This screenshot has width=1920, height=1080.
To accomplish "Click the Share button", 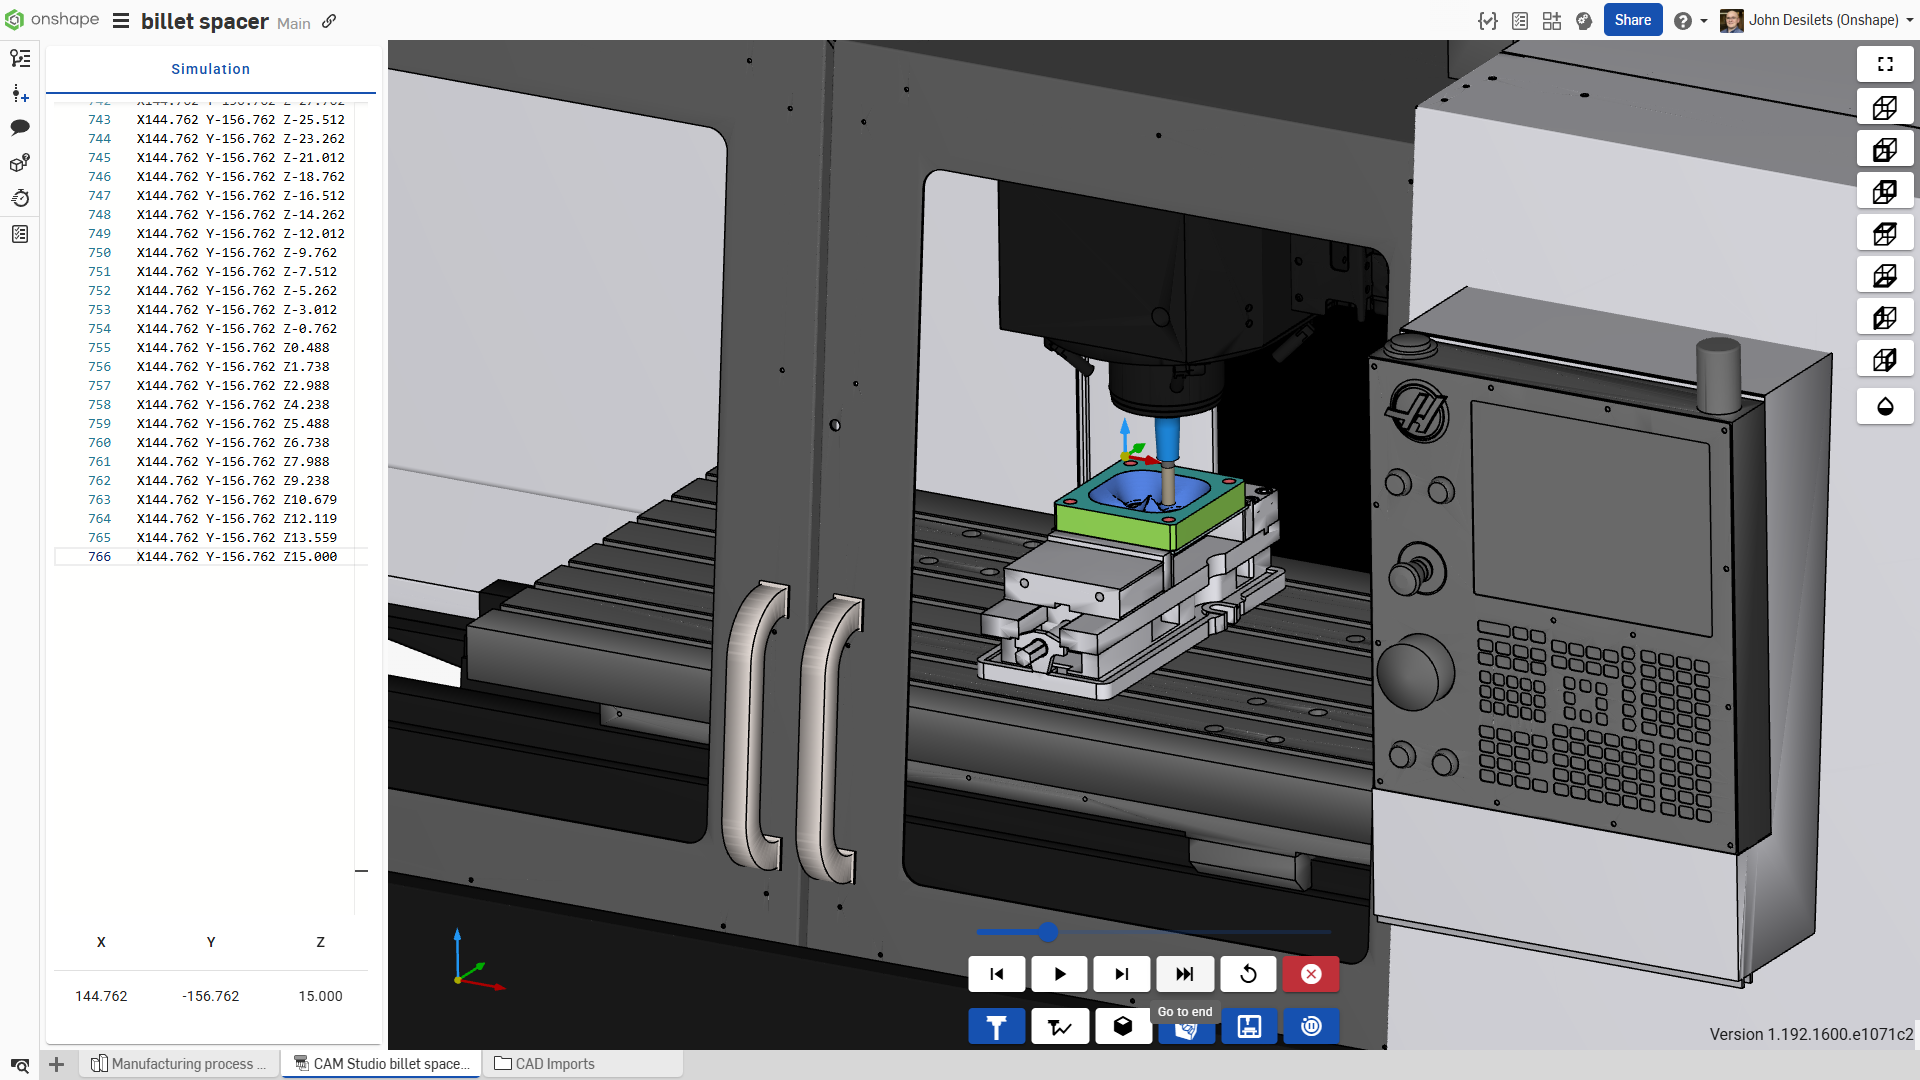I will 1632,20.
